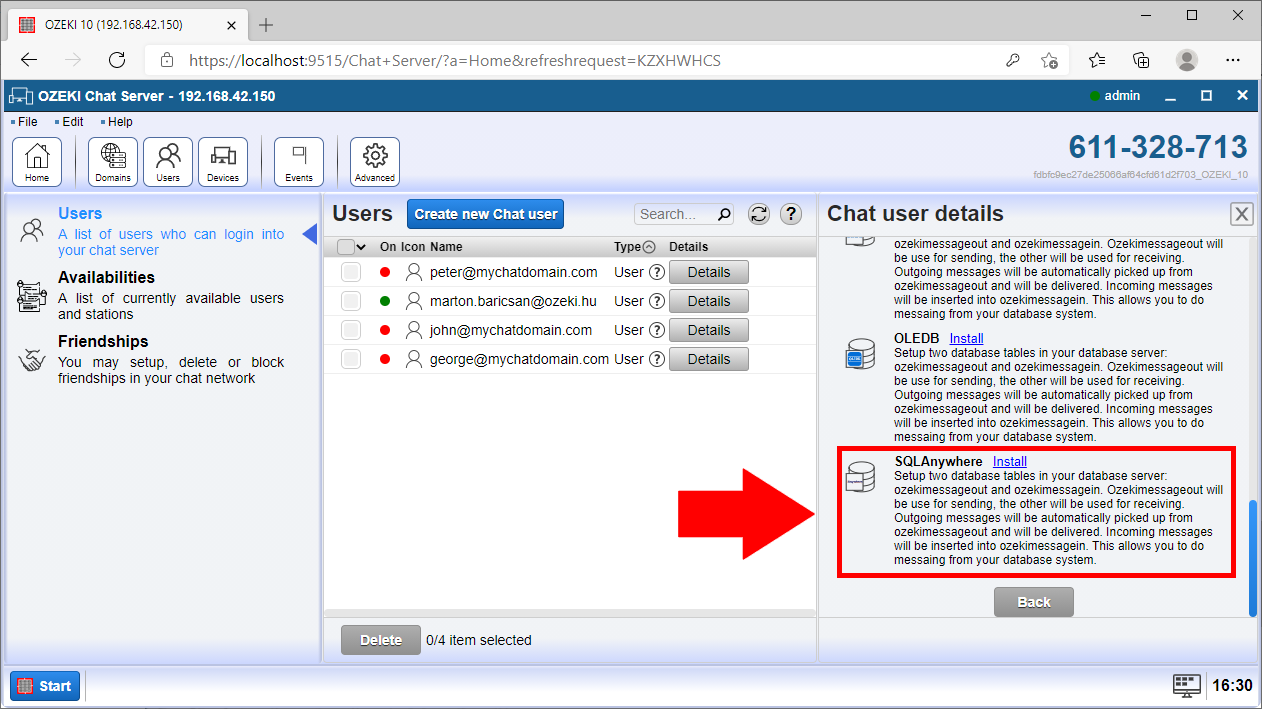Viewport: 1262px width, 709px height.
Task: Open the Events toolbar icon
Action: pos(299,162)
